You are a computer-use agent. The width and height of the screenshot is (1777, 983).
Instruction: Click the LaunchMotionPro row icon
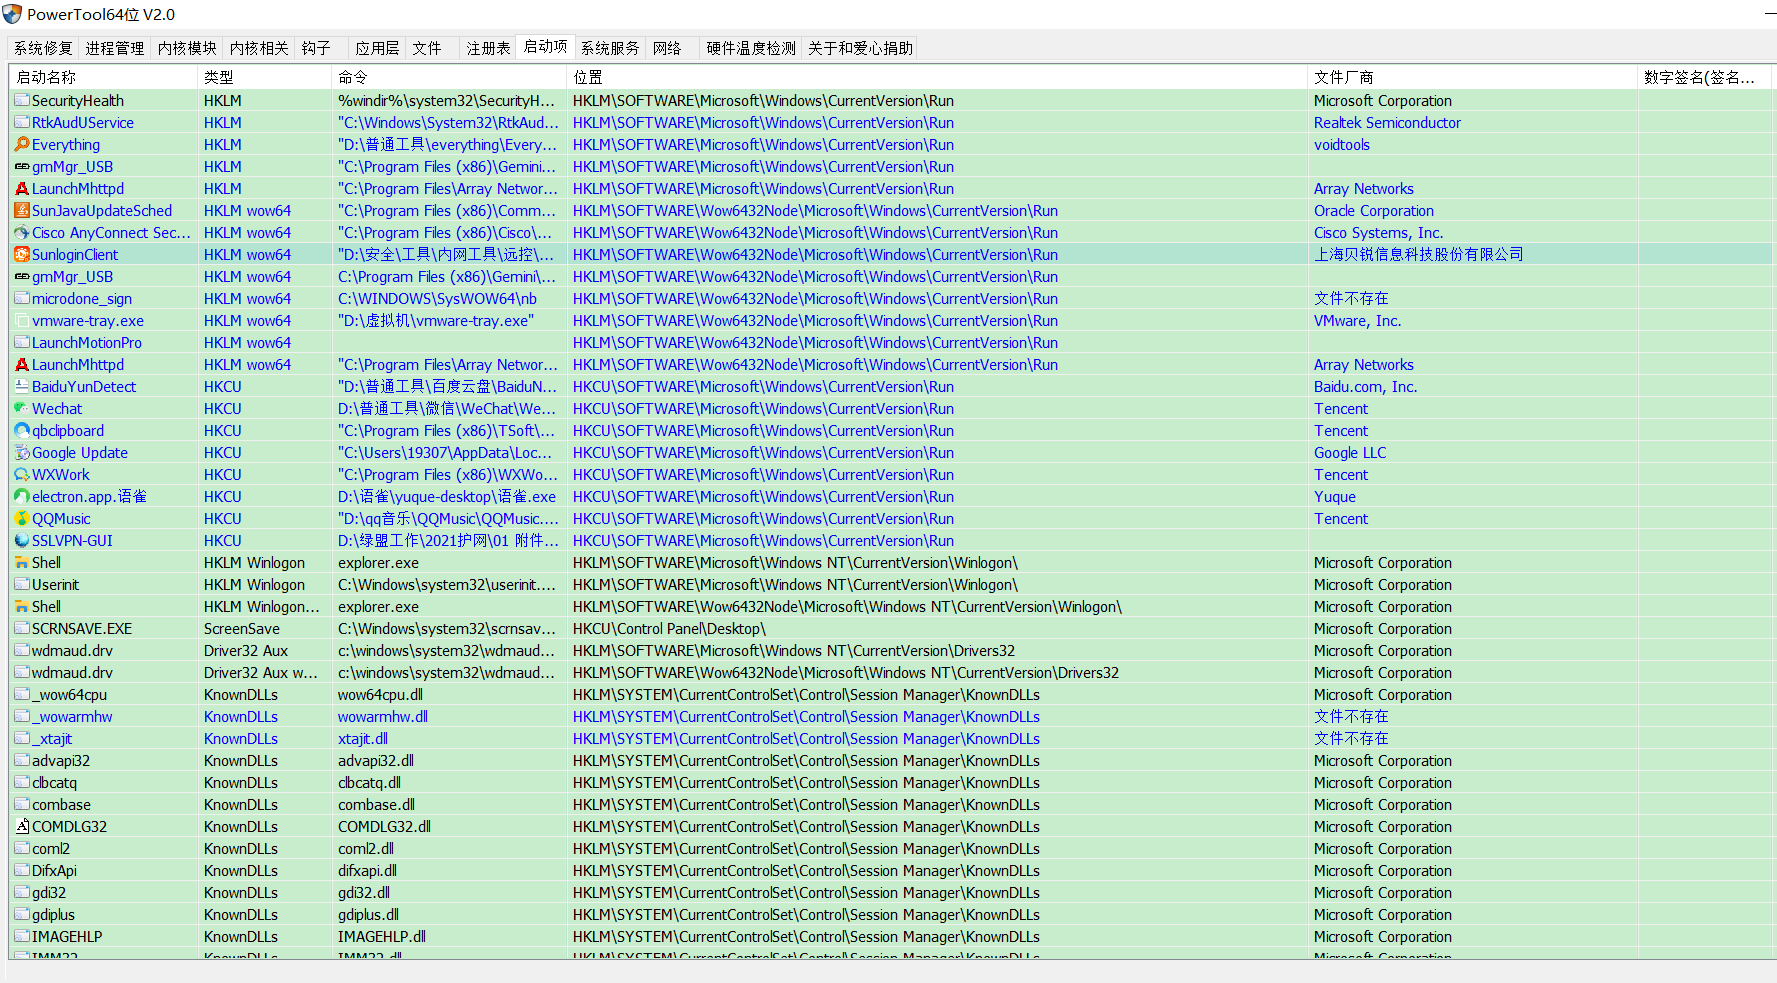[x=22, y=342]
